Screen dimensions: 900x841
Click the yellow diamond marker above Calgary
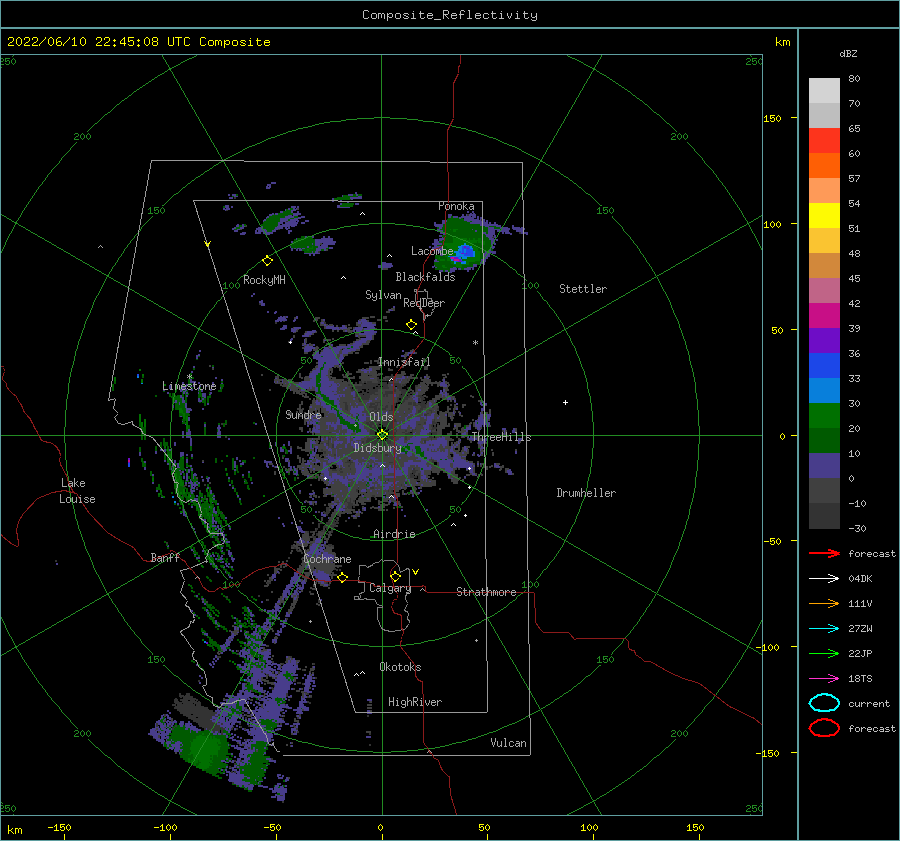click(395, 576)
